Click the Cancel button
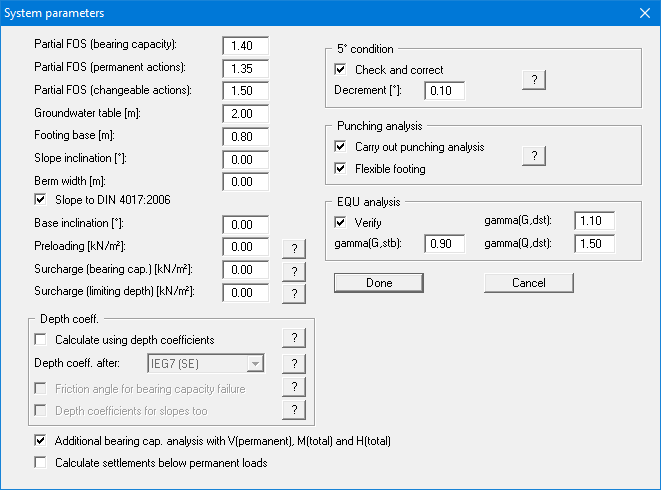661x490 pixels. [528, 283]
